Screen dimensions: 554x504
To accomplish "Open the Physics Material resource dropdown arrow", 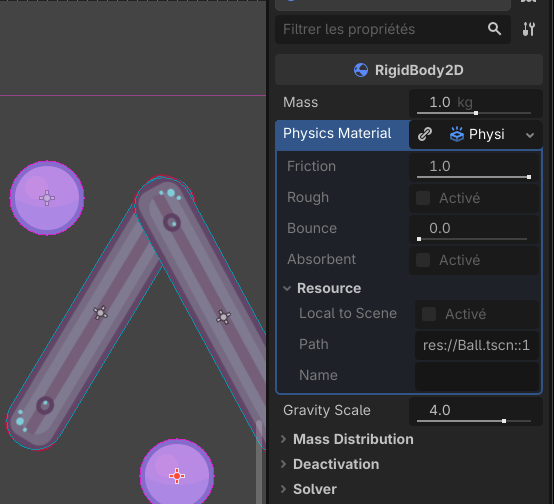I will 530,135.
